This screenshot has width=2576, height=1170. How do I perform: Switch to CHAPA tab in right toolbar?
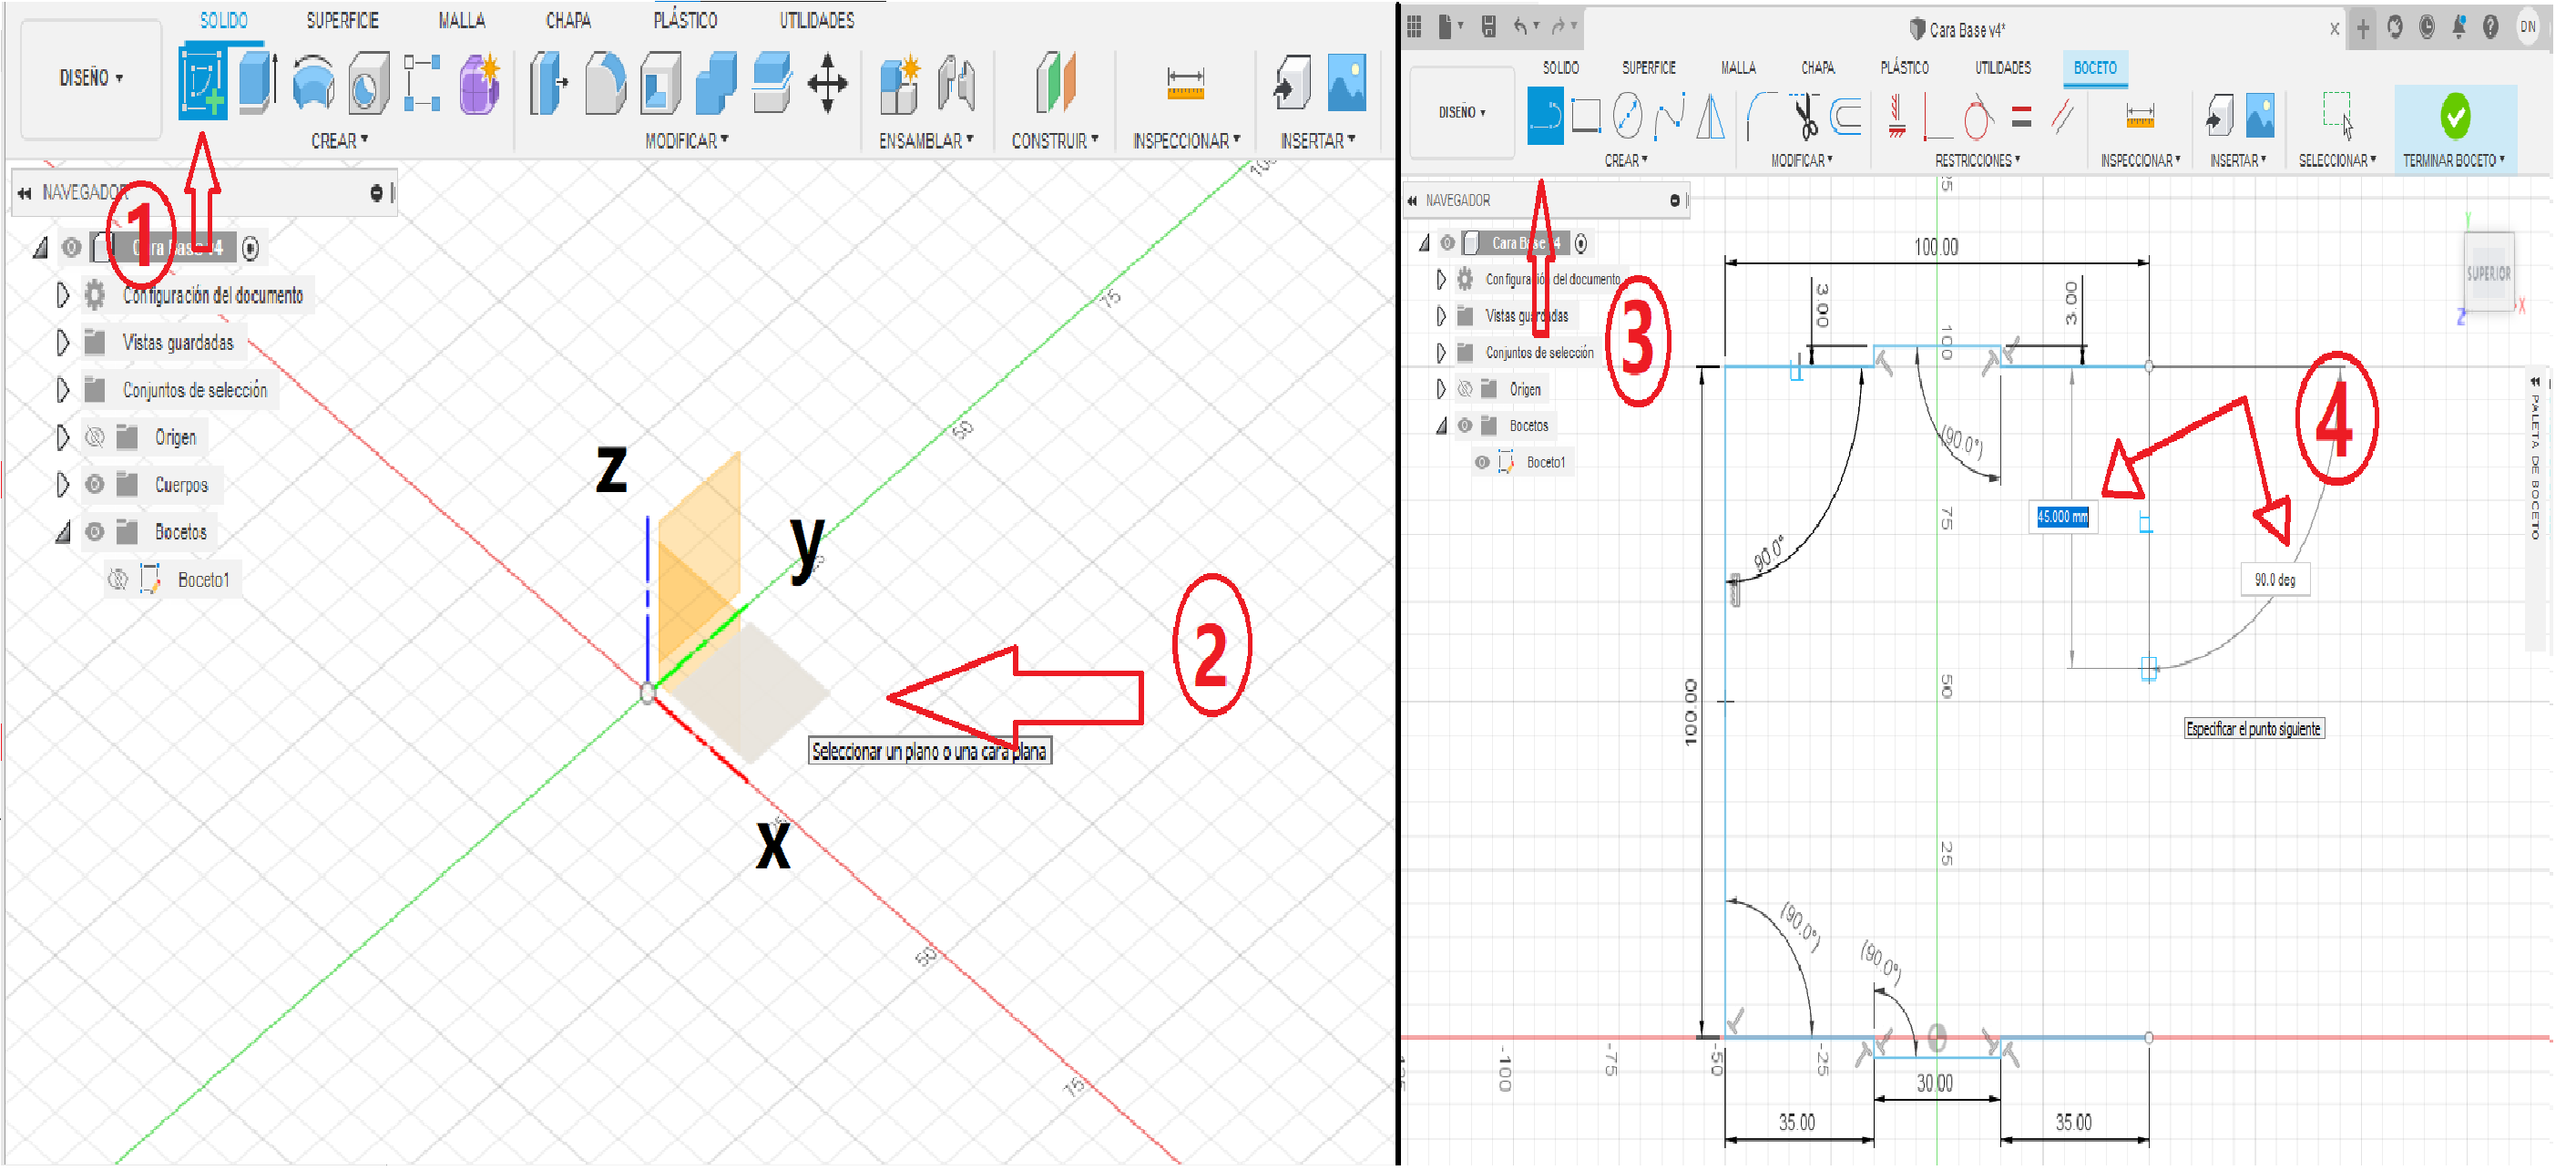tap(1820, 67)
